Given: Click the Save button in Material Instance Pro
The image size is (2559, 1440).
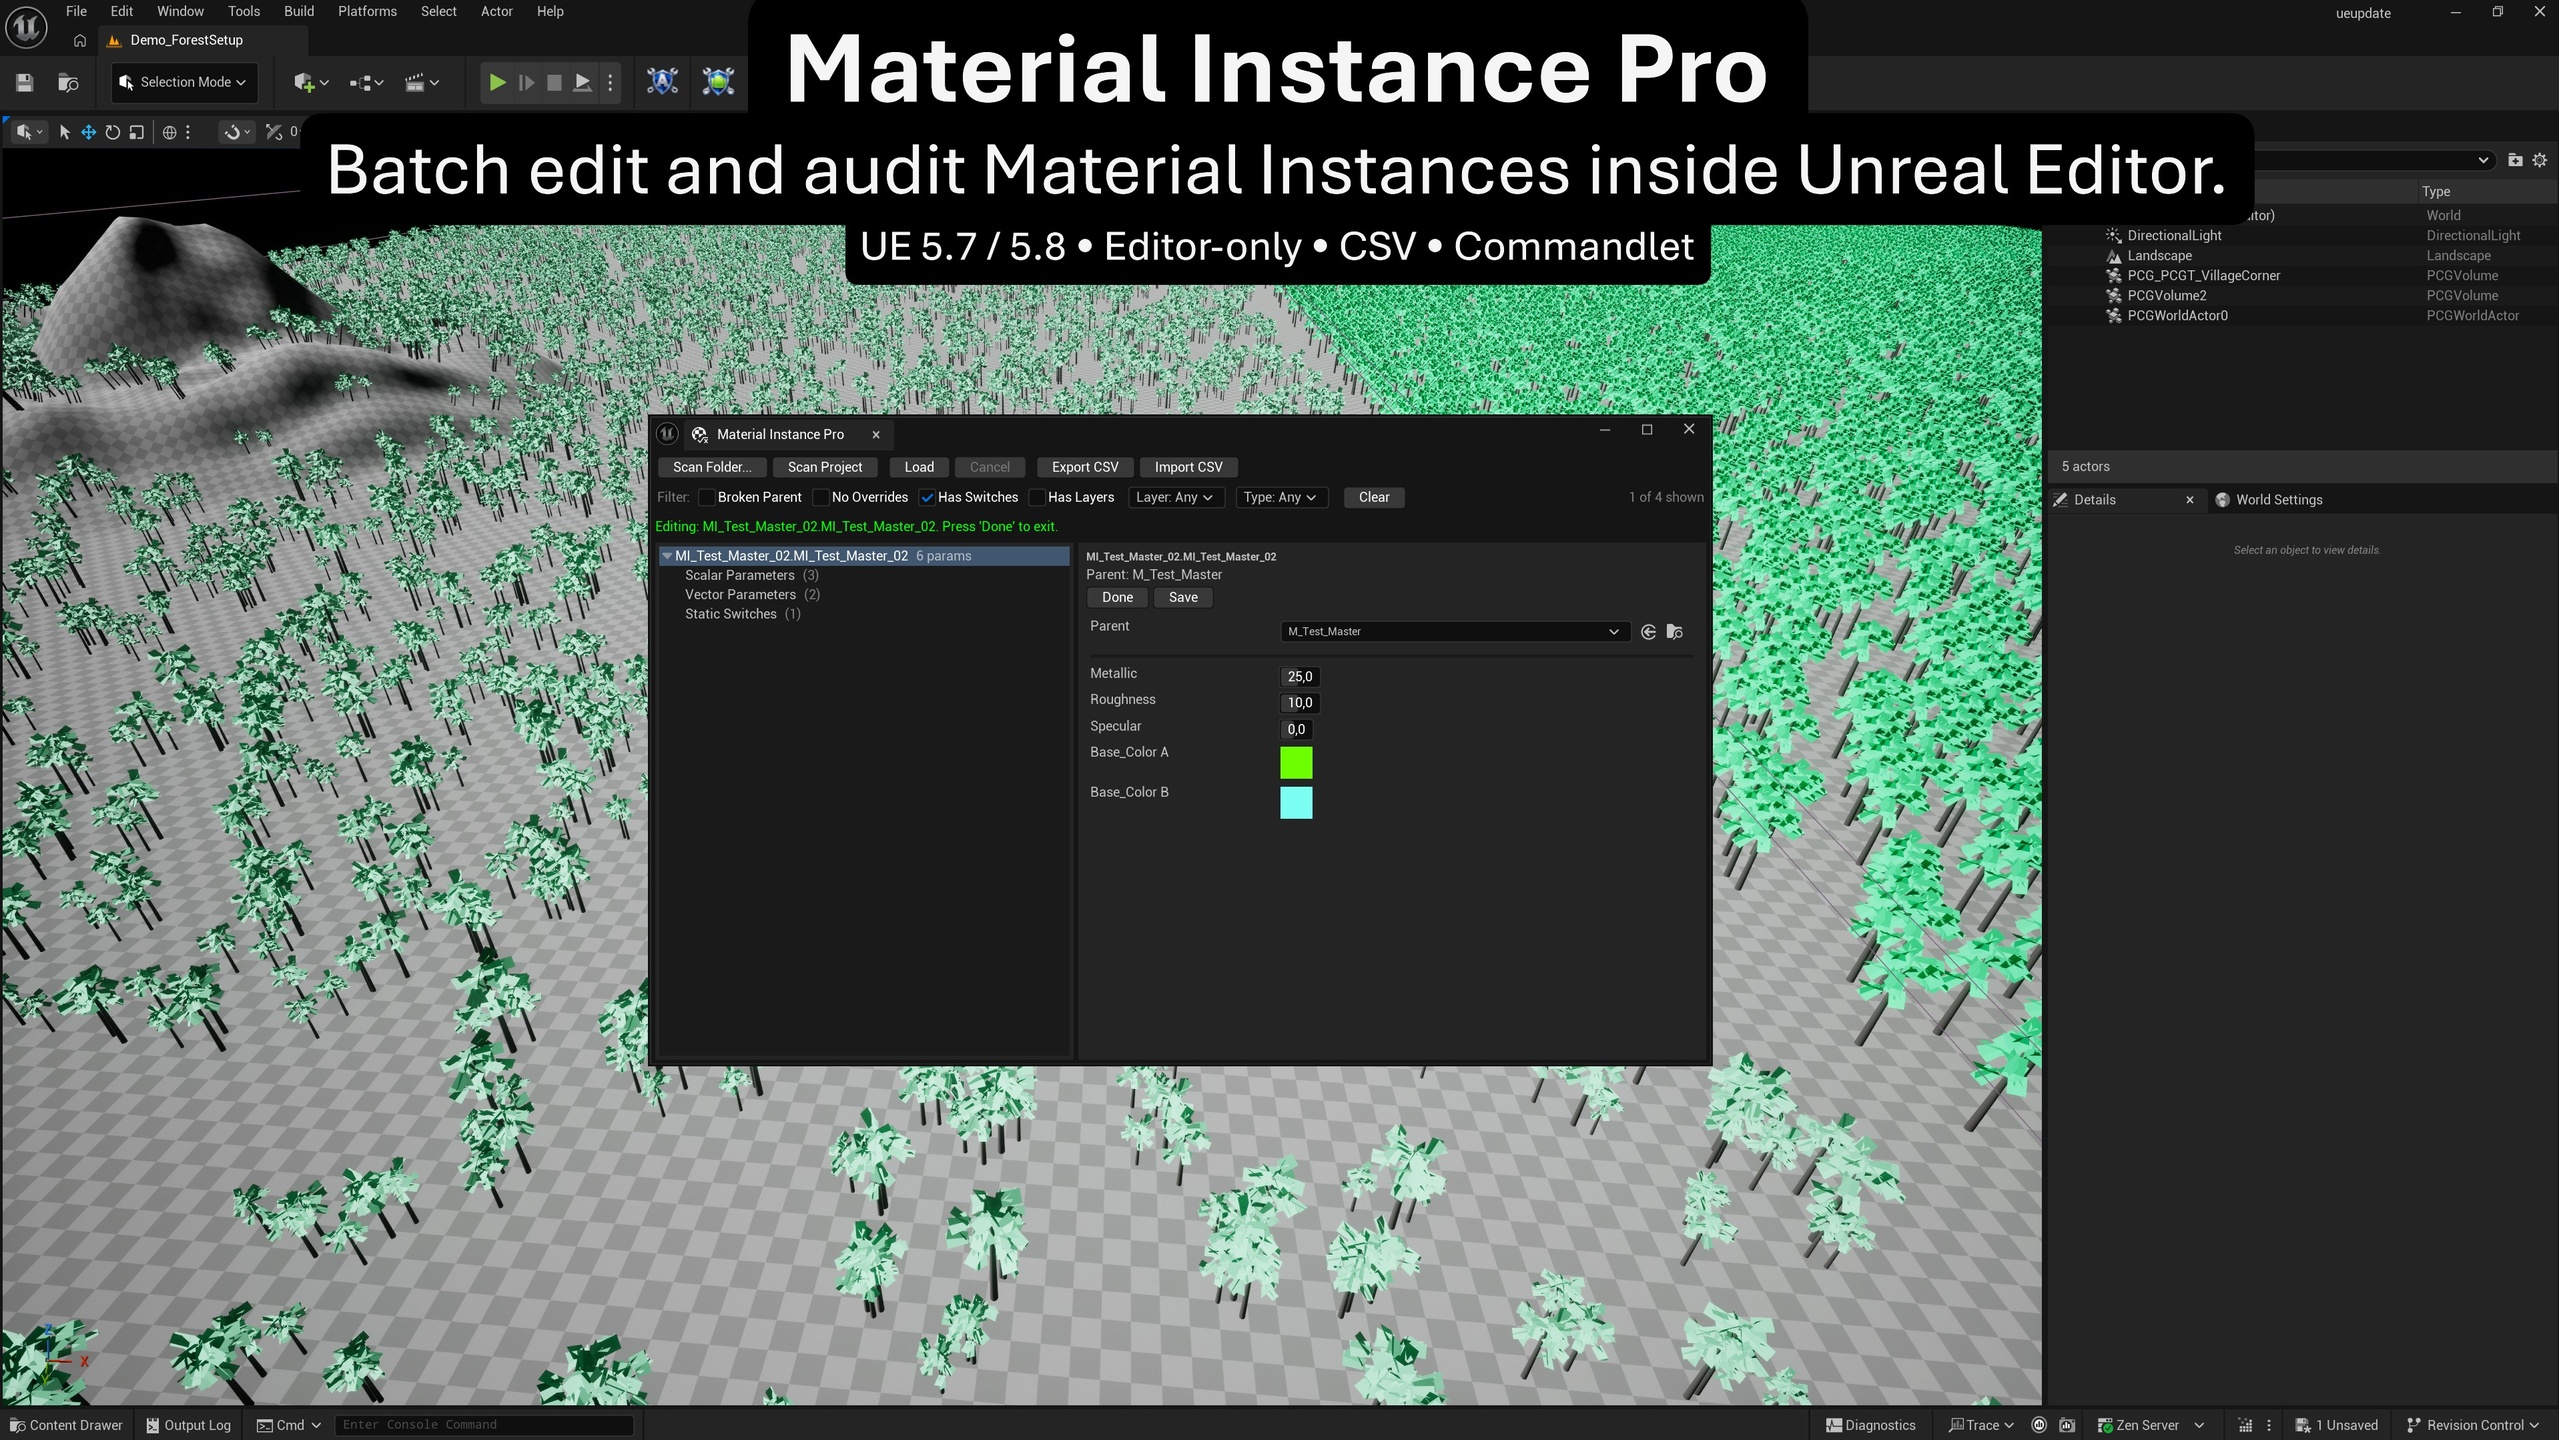Looking at the screenshot, I should point(1183,597).
